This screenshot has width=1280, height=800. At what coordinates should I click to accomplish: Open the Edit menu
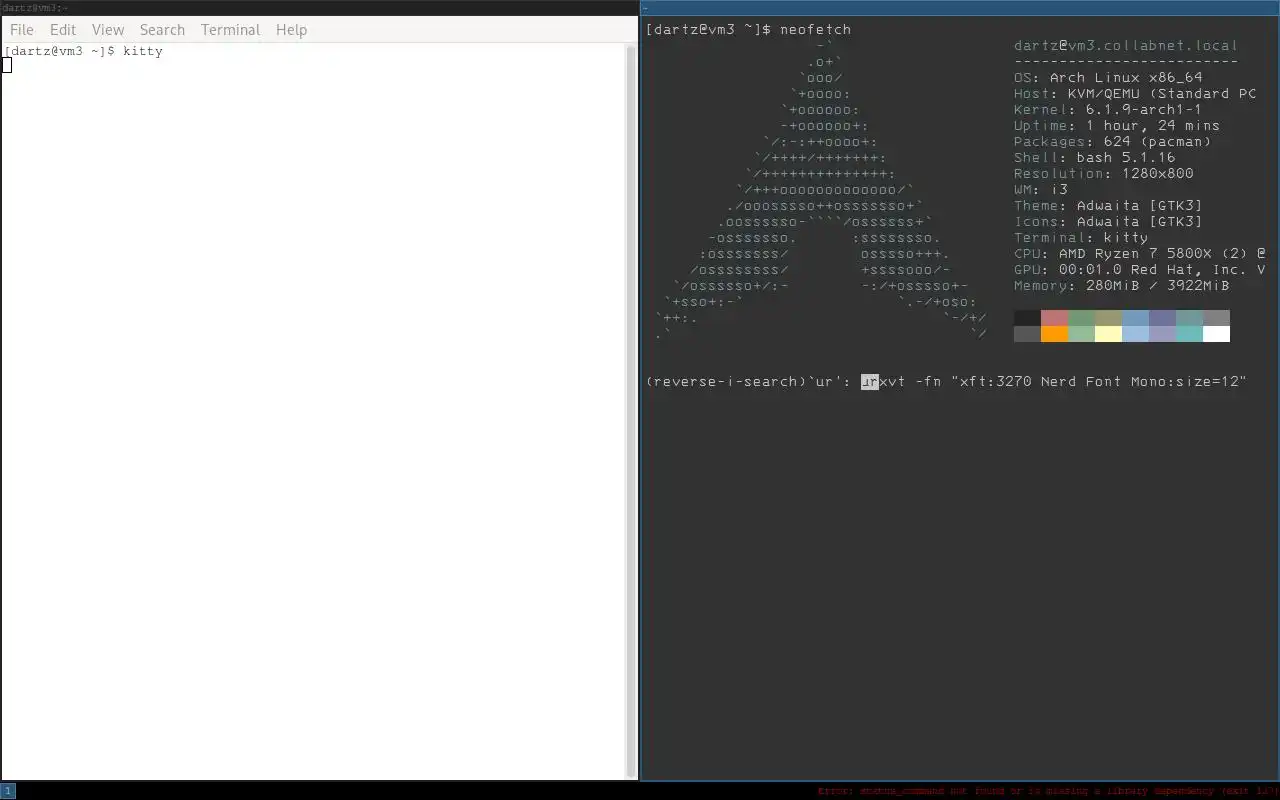point(63,30)
